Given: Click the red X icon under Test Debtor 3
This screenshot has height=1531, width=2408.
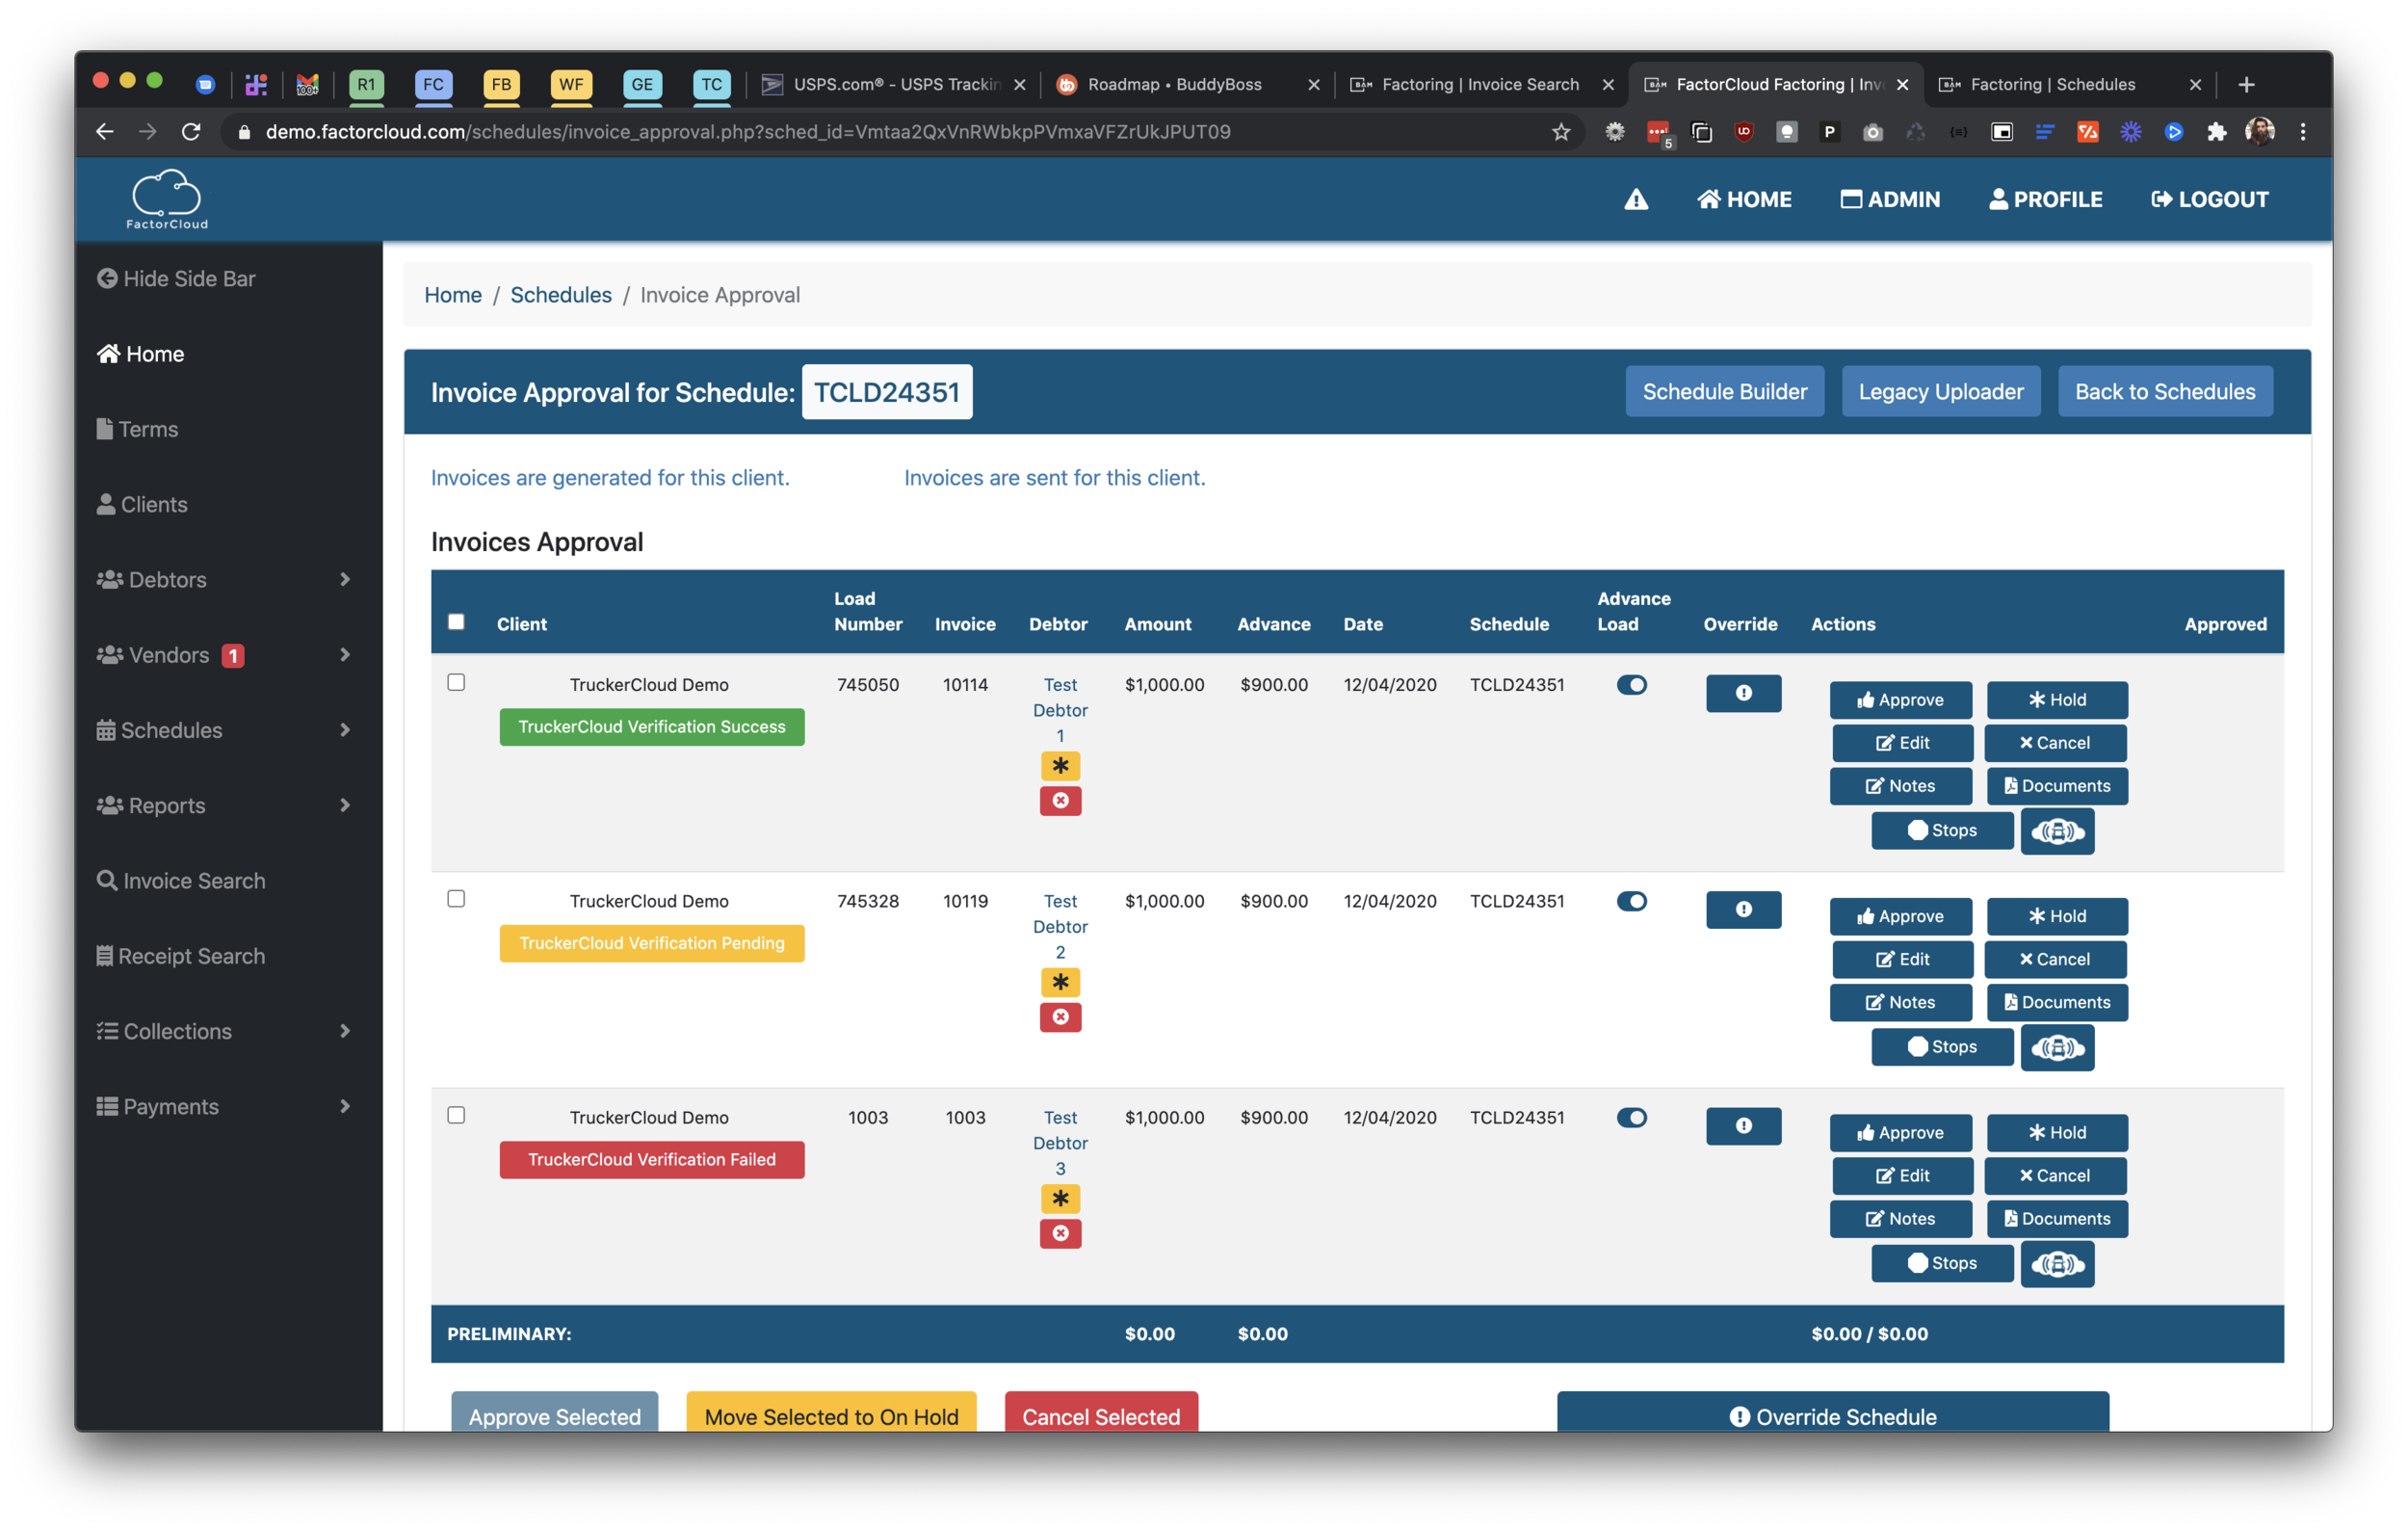Looking at the screenshot, I should click(1060, 1233).
